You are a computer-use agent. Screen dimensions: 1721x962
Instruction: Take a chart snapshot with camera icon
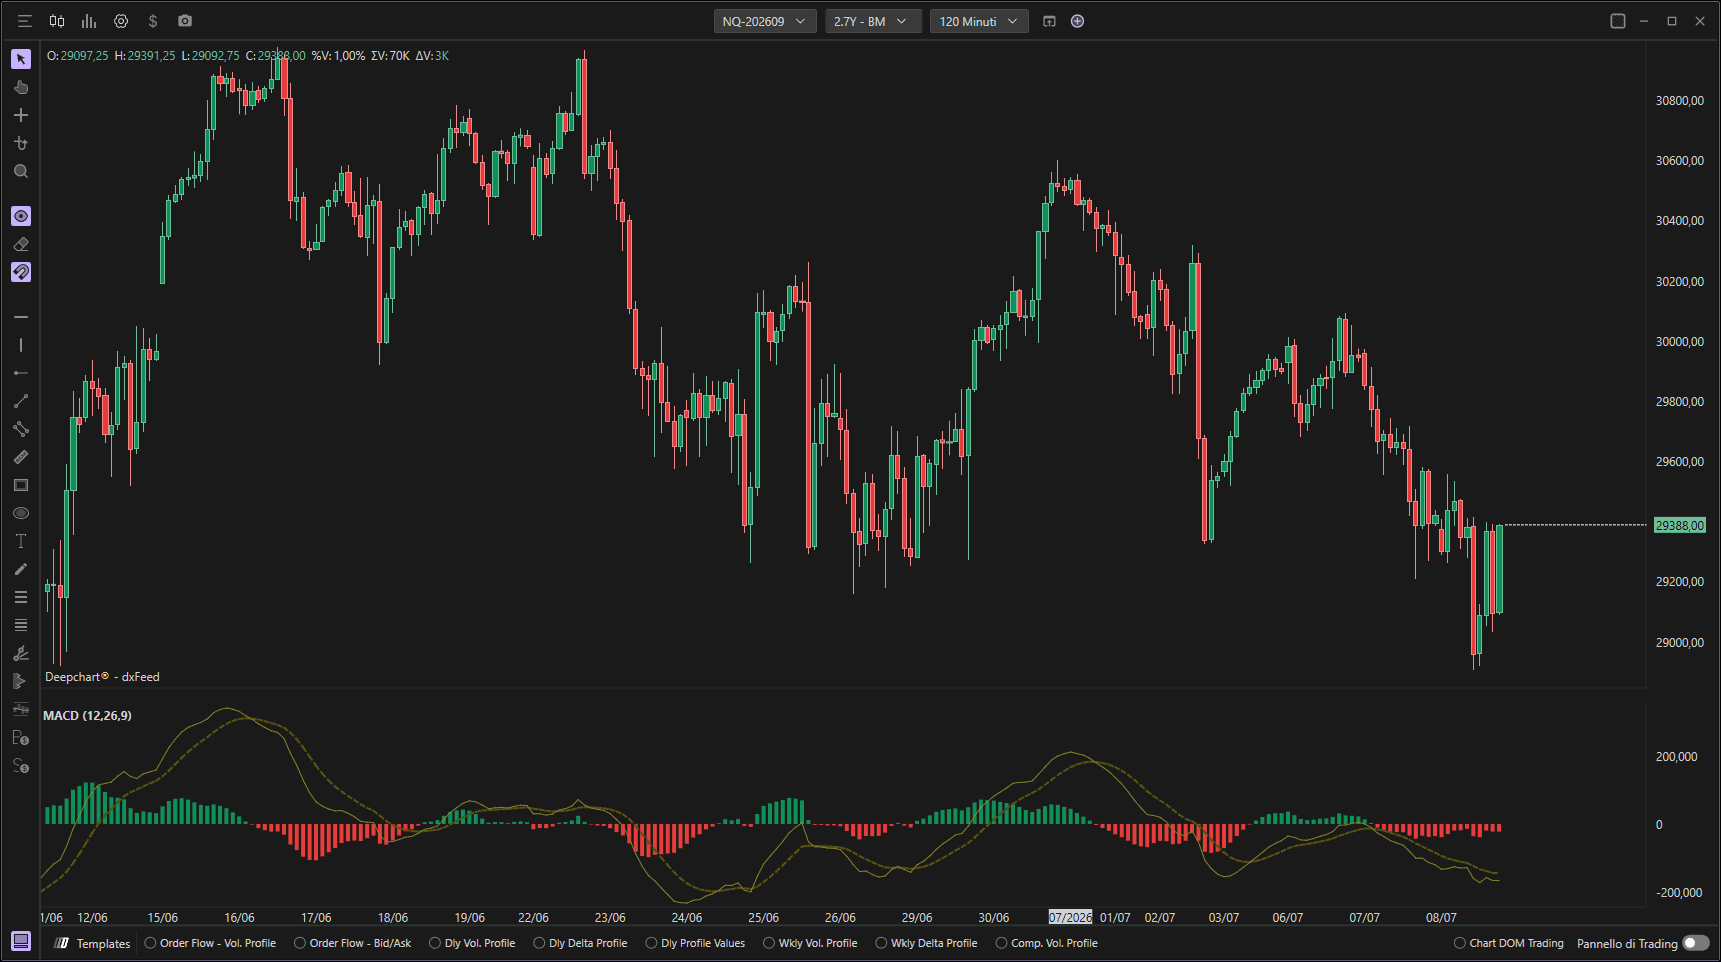click(x=185, y=21)
